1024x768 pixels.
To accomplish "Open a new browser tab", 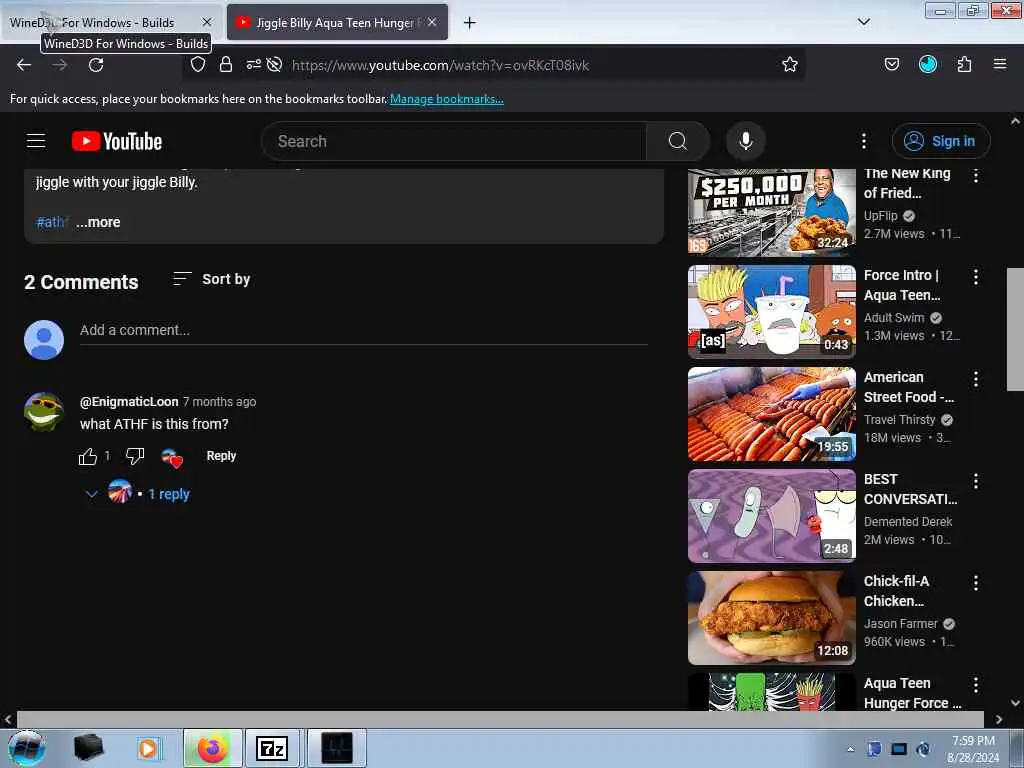I will point(469,23).
